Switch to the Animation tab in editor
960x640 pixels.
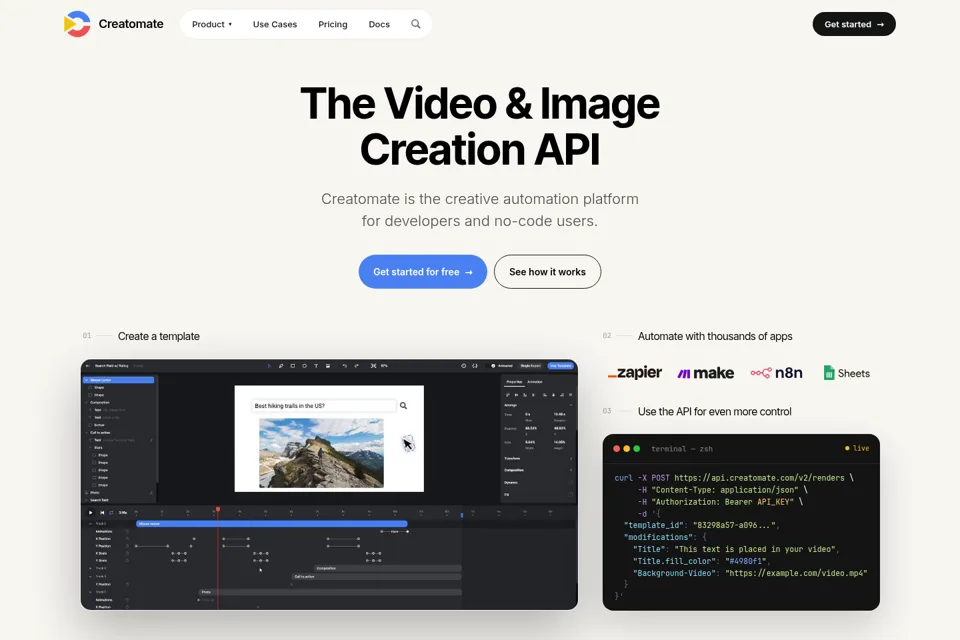pyautogui.click(x=535, y=382)
